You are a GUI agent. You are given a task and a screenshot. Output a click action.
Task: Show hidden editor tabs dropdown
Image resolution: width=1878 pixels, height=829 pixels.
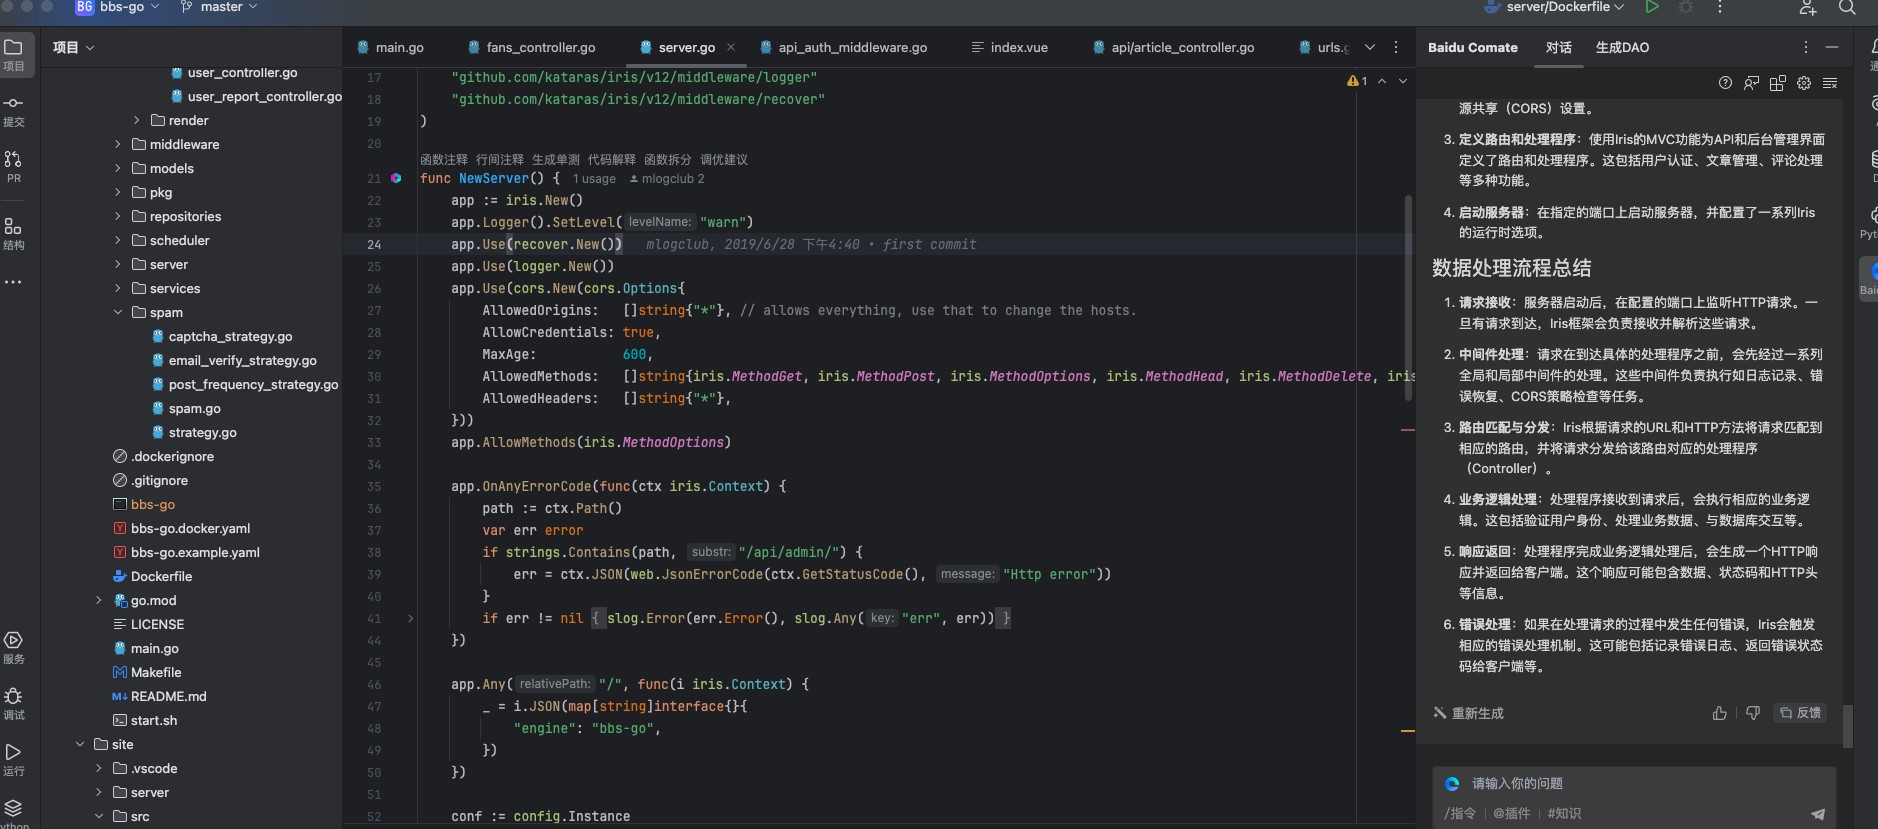1370,47
